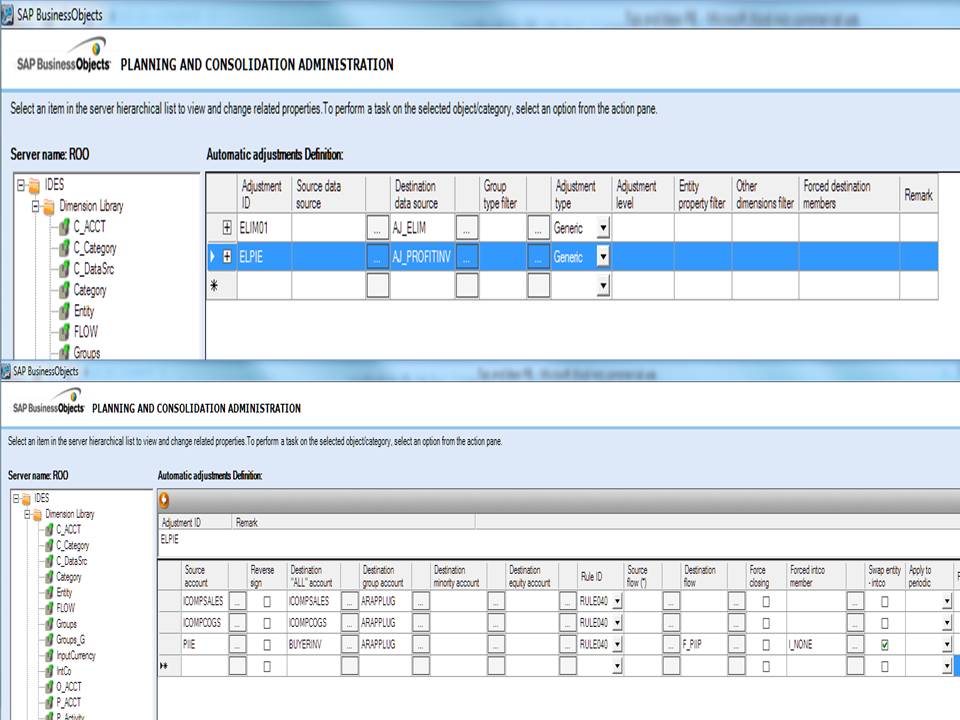The image size is (960, 720).
Task: Click the InputCurrency dimension icon
Action: tap(48, 655)
